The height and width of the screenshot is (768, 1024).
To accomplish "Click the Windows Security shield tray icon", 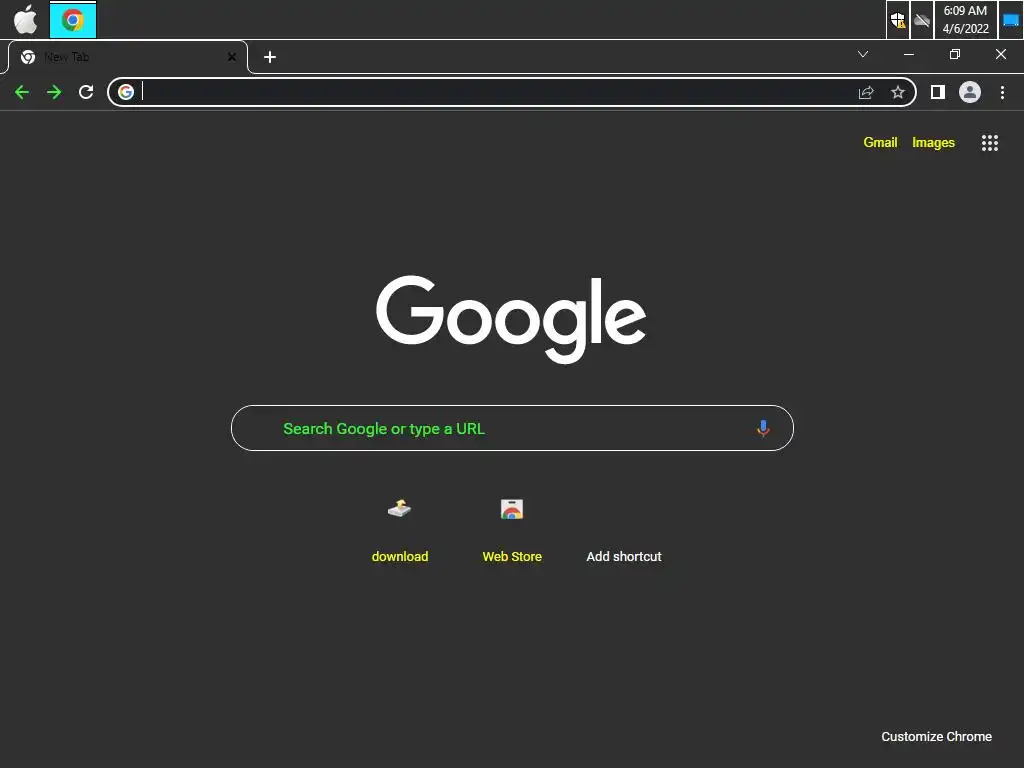I will point(898,20).
